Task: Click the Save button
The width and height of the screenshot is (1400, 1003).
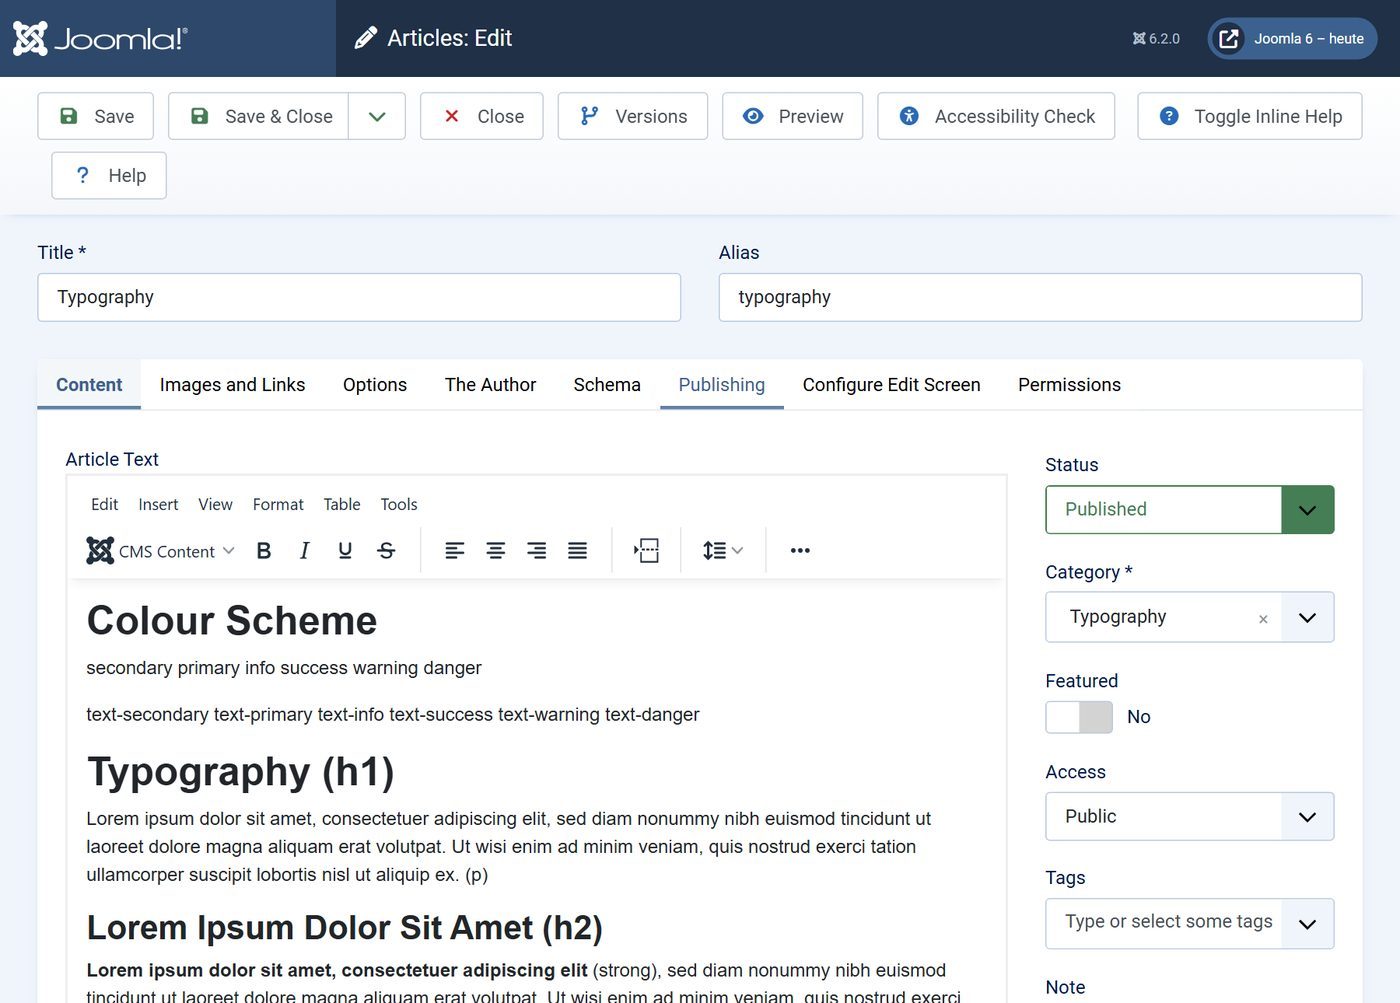Action: [96, 116]
